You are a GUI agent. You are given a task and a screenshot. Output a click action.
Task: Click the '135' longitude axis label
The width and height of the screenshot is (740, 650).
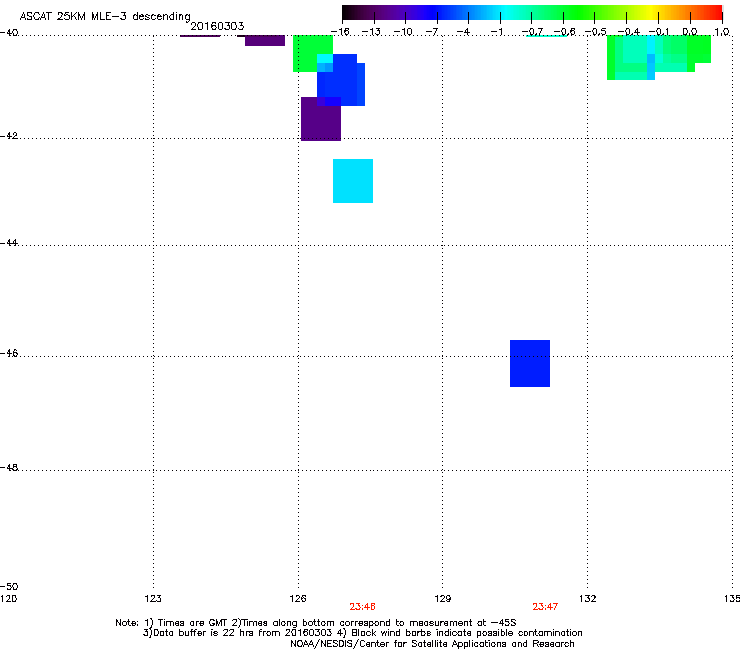click(x=732, y=599)
